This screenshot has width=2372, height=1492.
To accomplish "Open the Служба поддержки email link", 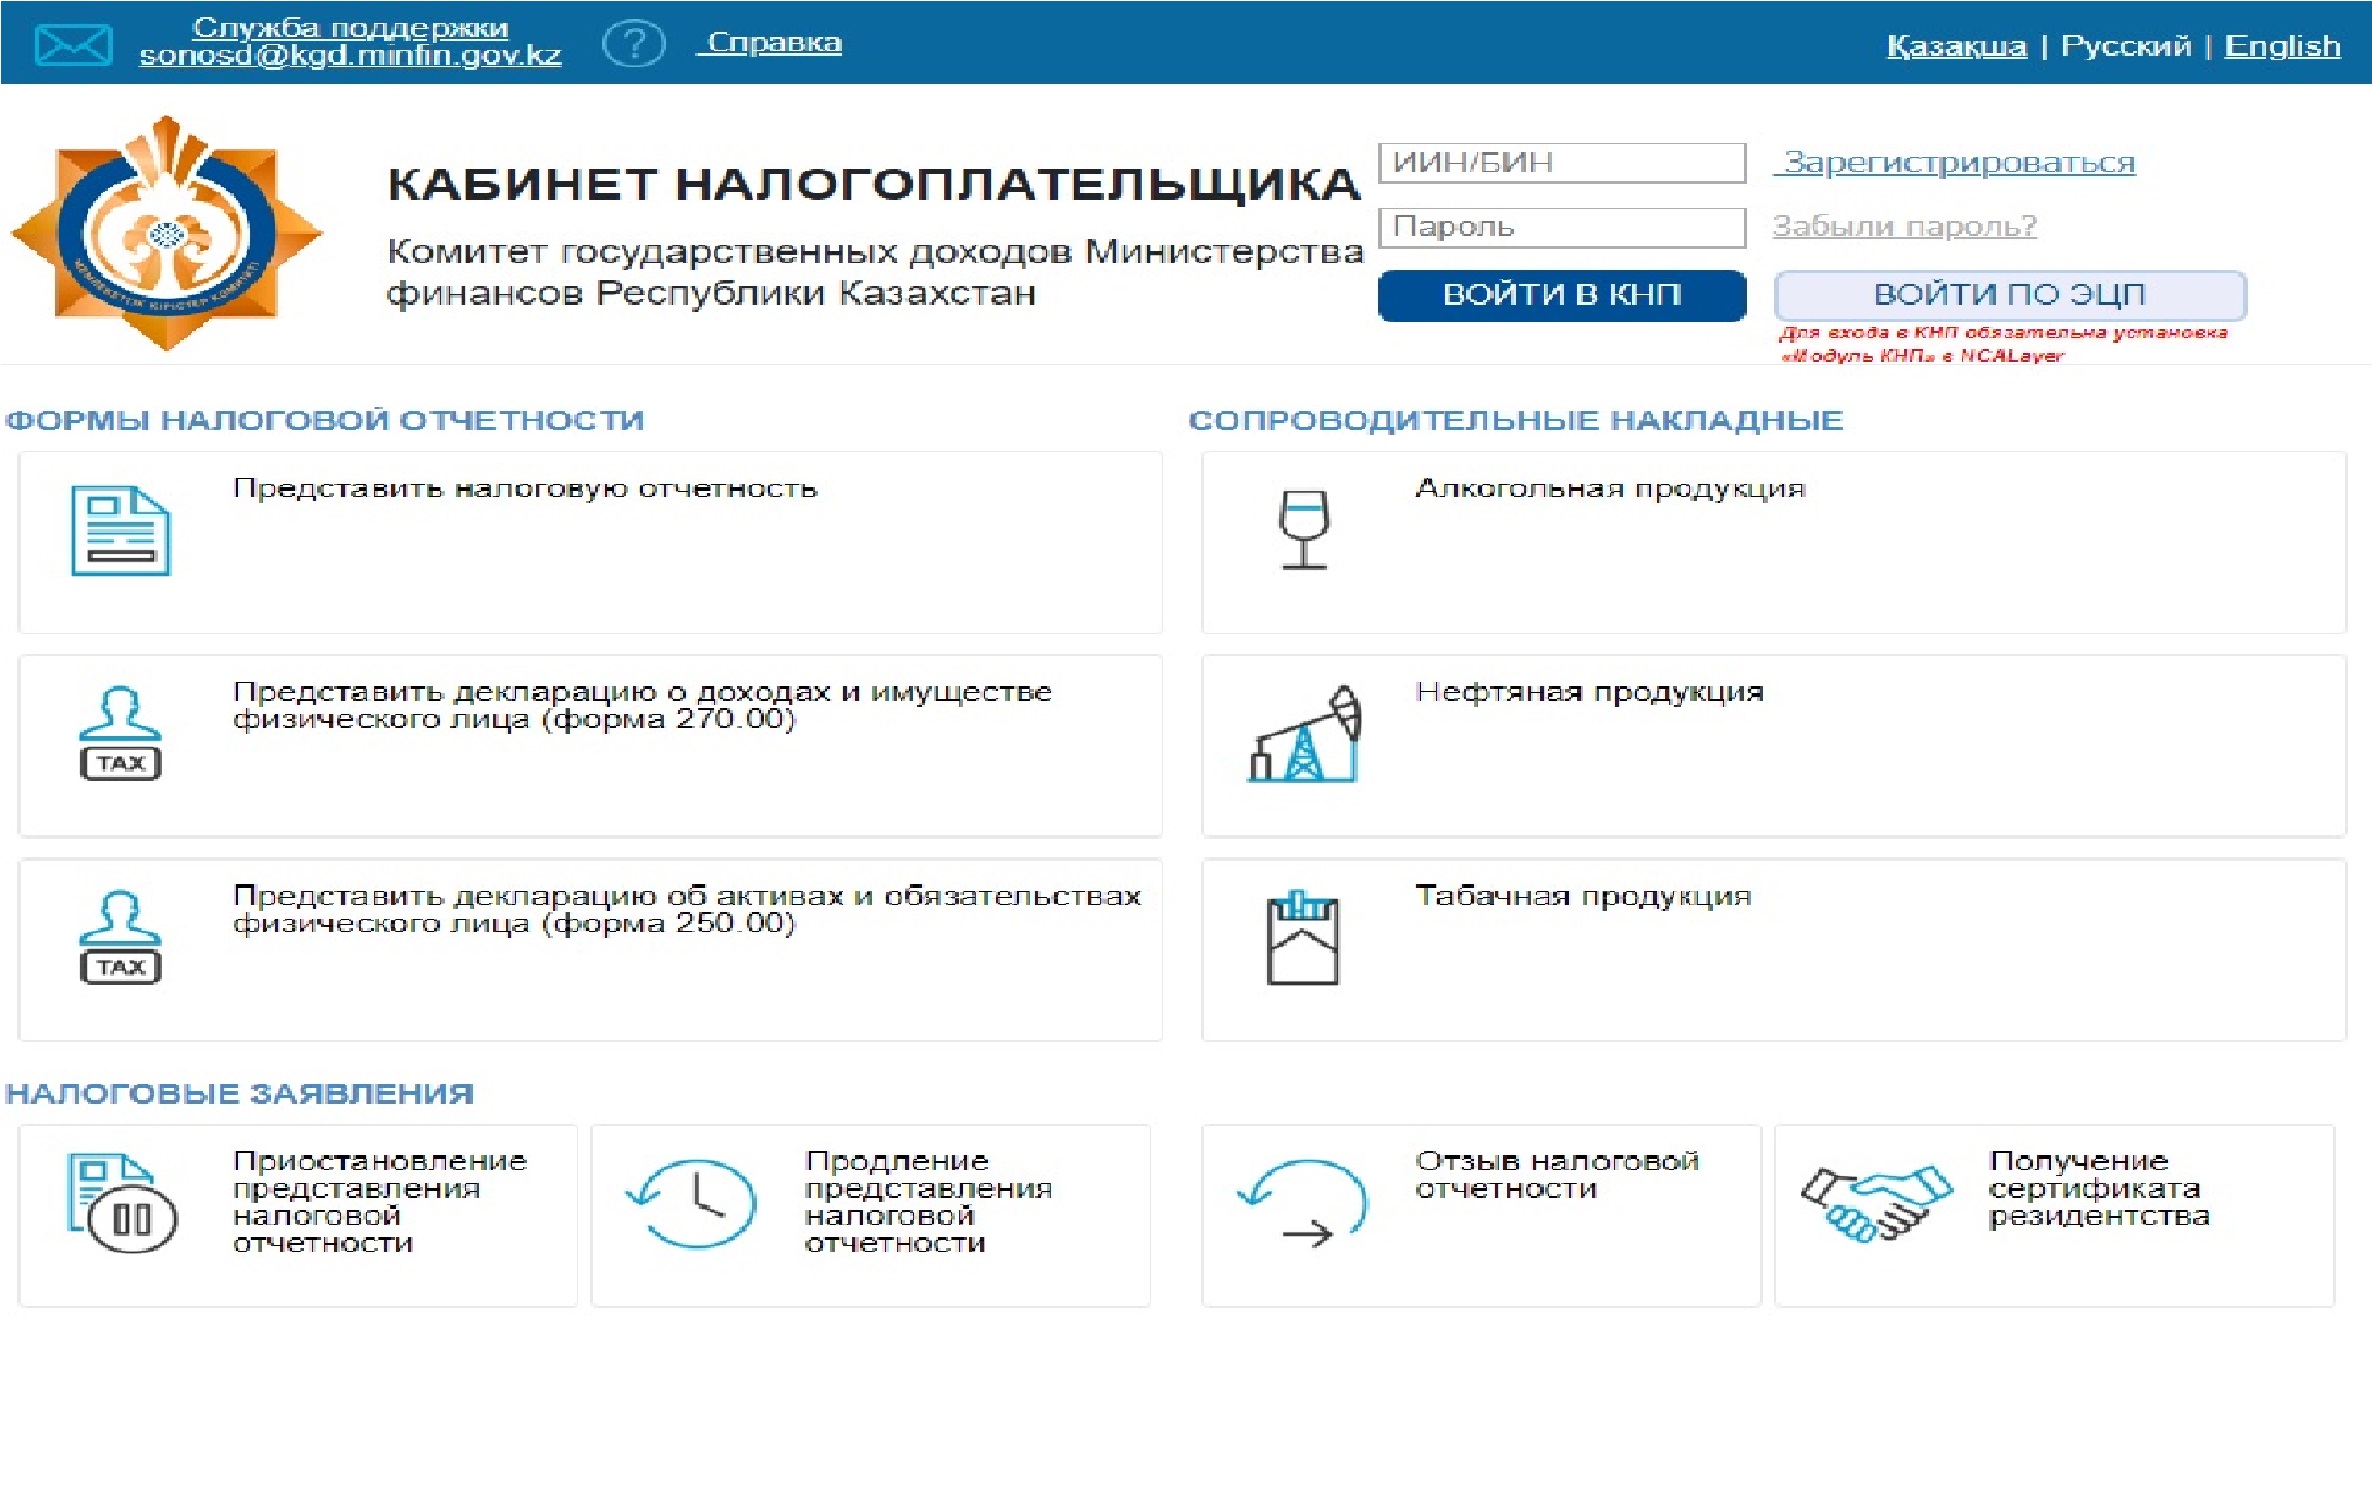I will coord(350,41).
